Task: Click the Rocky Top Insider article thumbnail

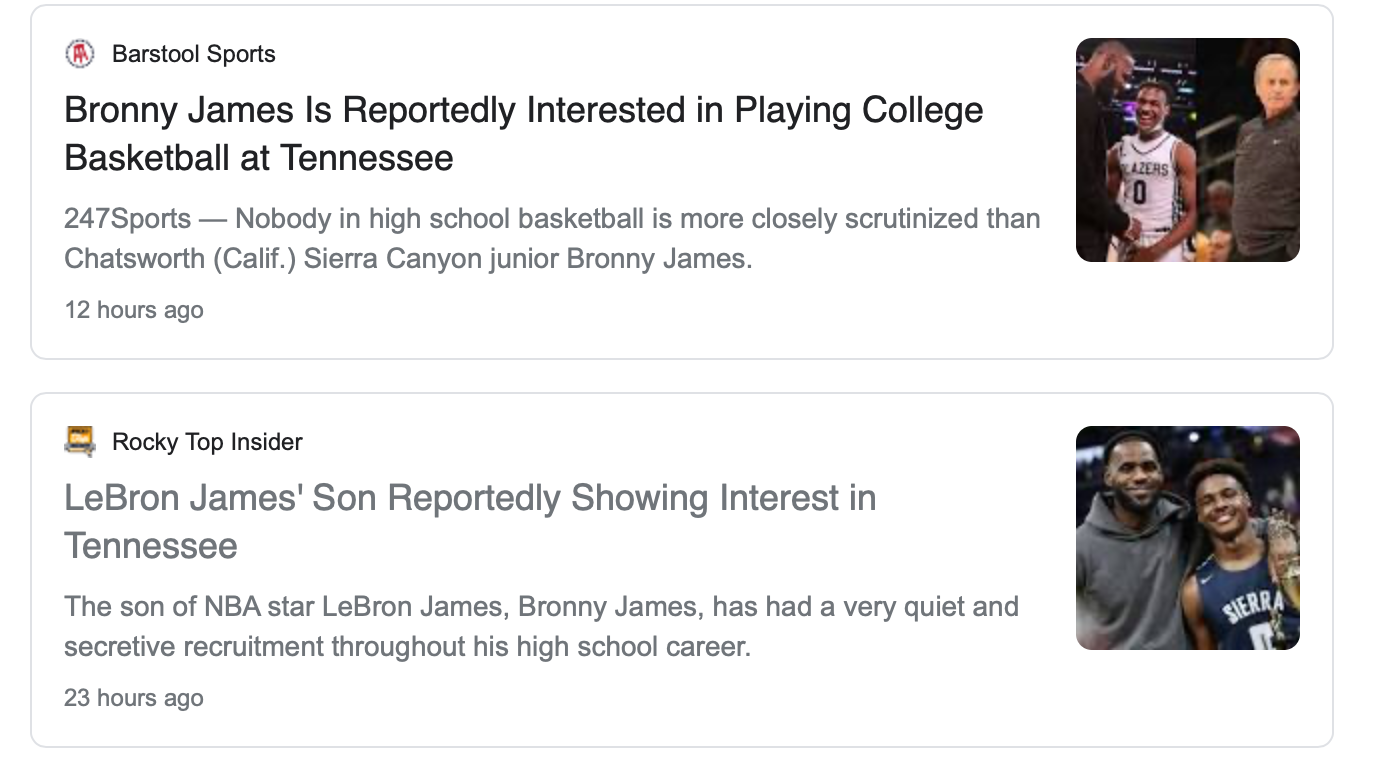Action: [1187, 538]
